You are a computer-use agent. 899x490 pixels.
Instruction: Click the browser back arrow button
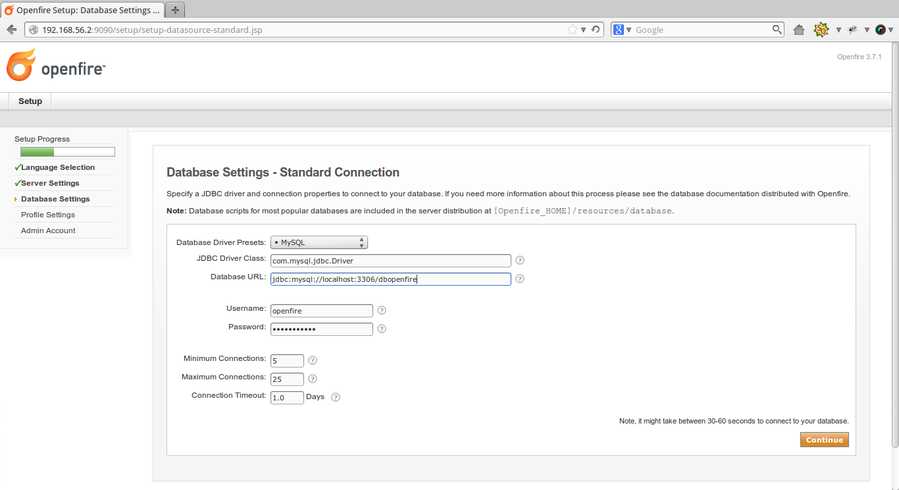click(x=11, y=30)
